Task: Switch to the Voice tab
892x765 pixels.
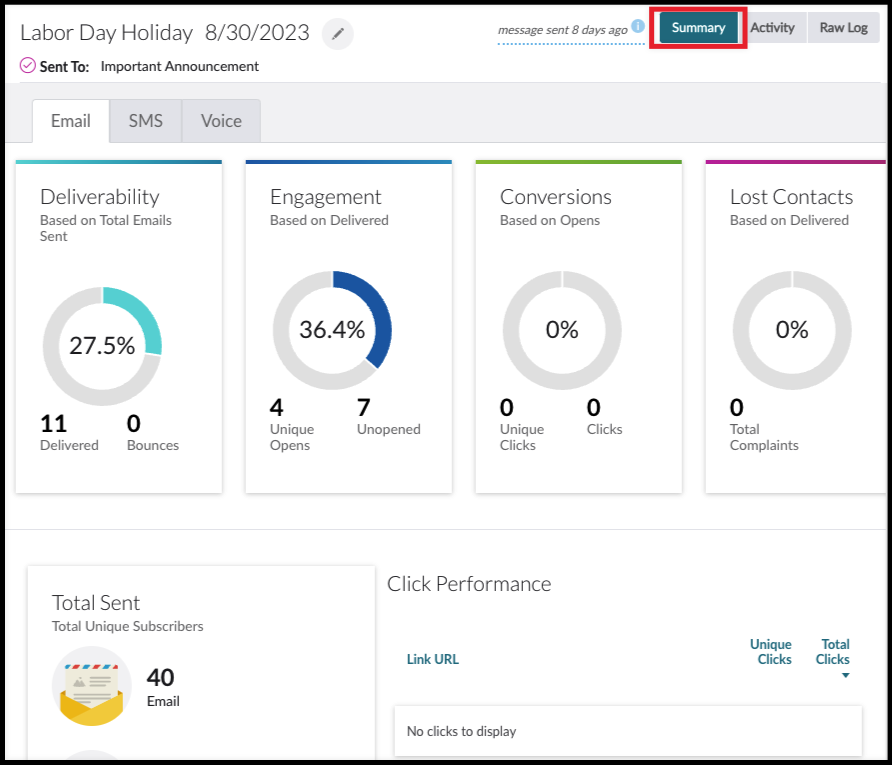Action: 221,121
